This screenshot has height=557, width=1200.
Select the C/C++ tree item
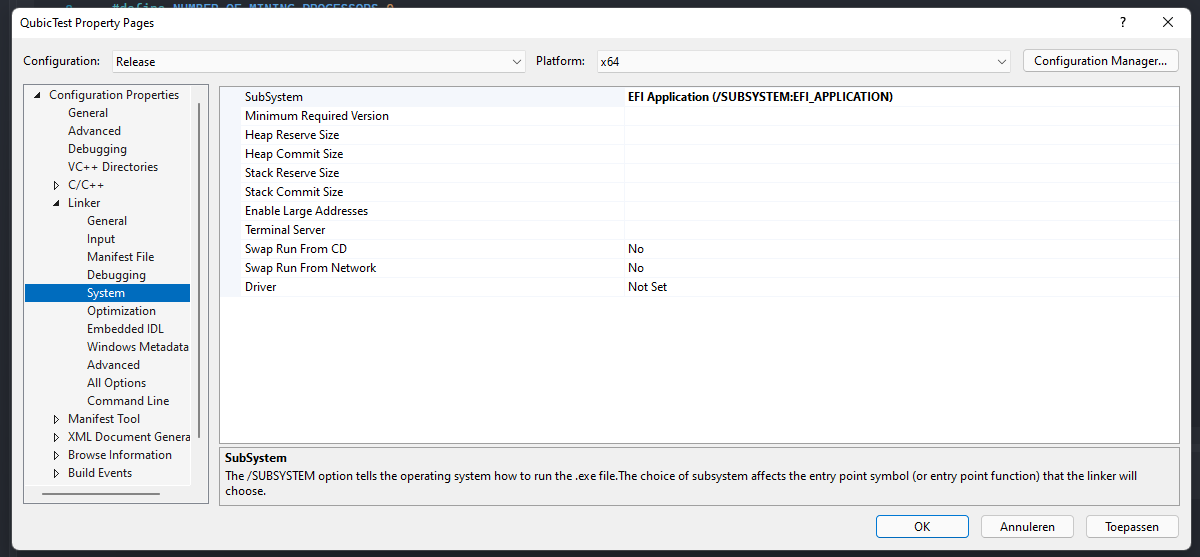tap(86, 185)
